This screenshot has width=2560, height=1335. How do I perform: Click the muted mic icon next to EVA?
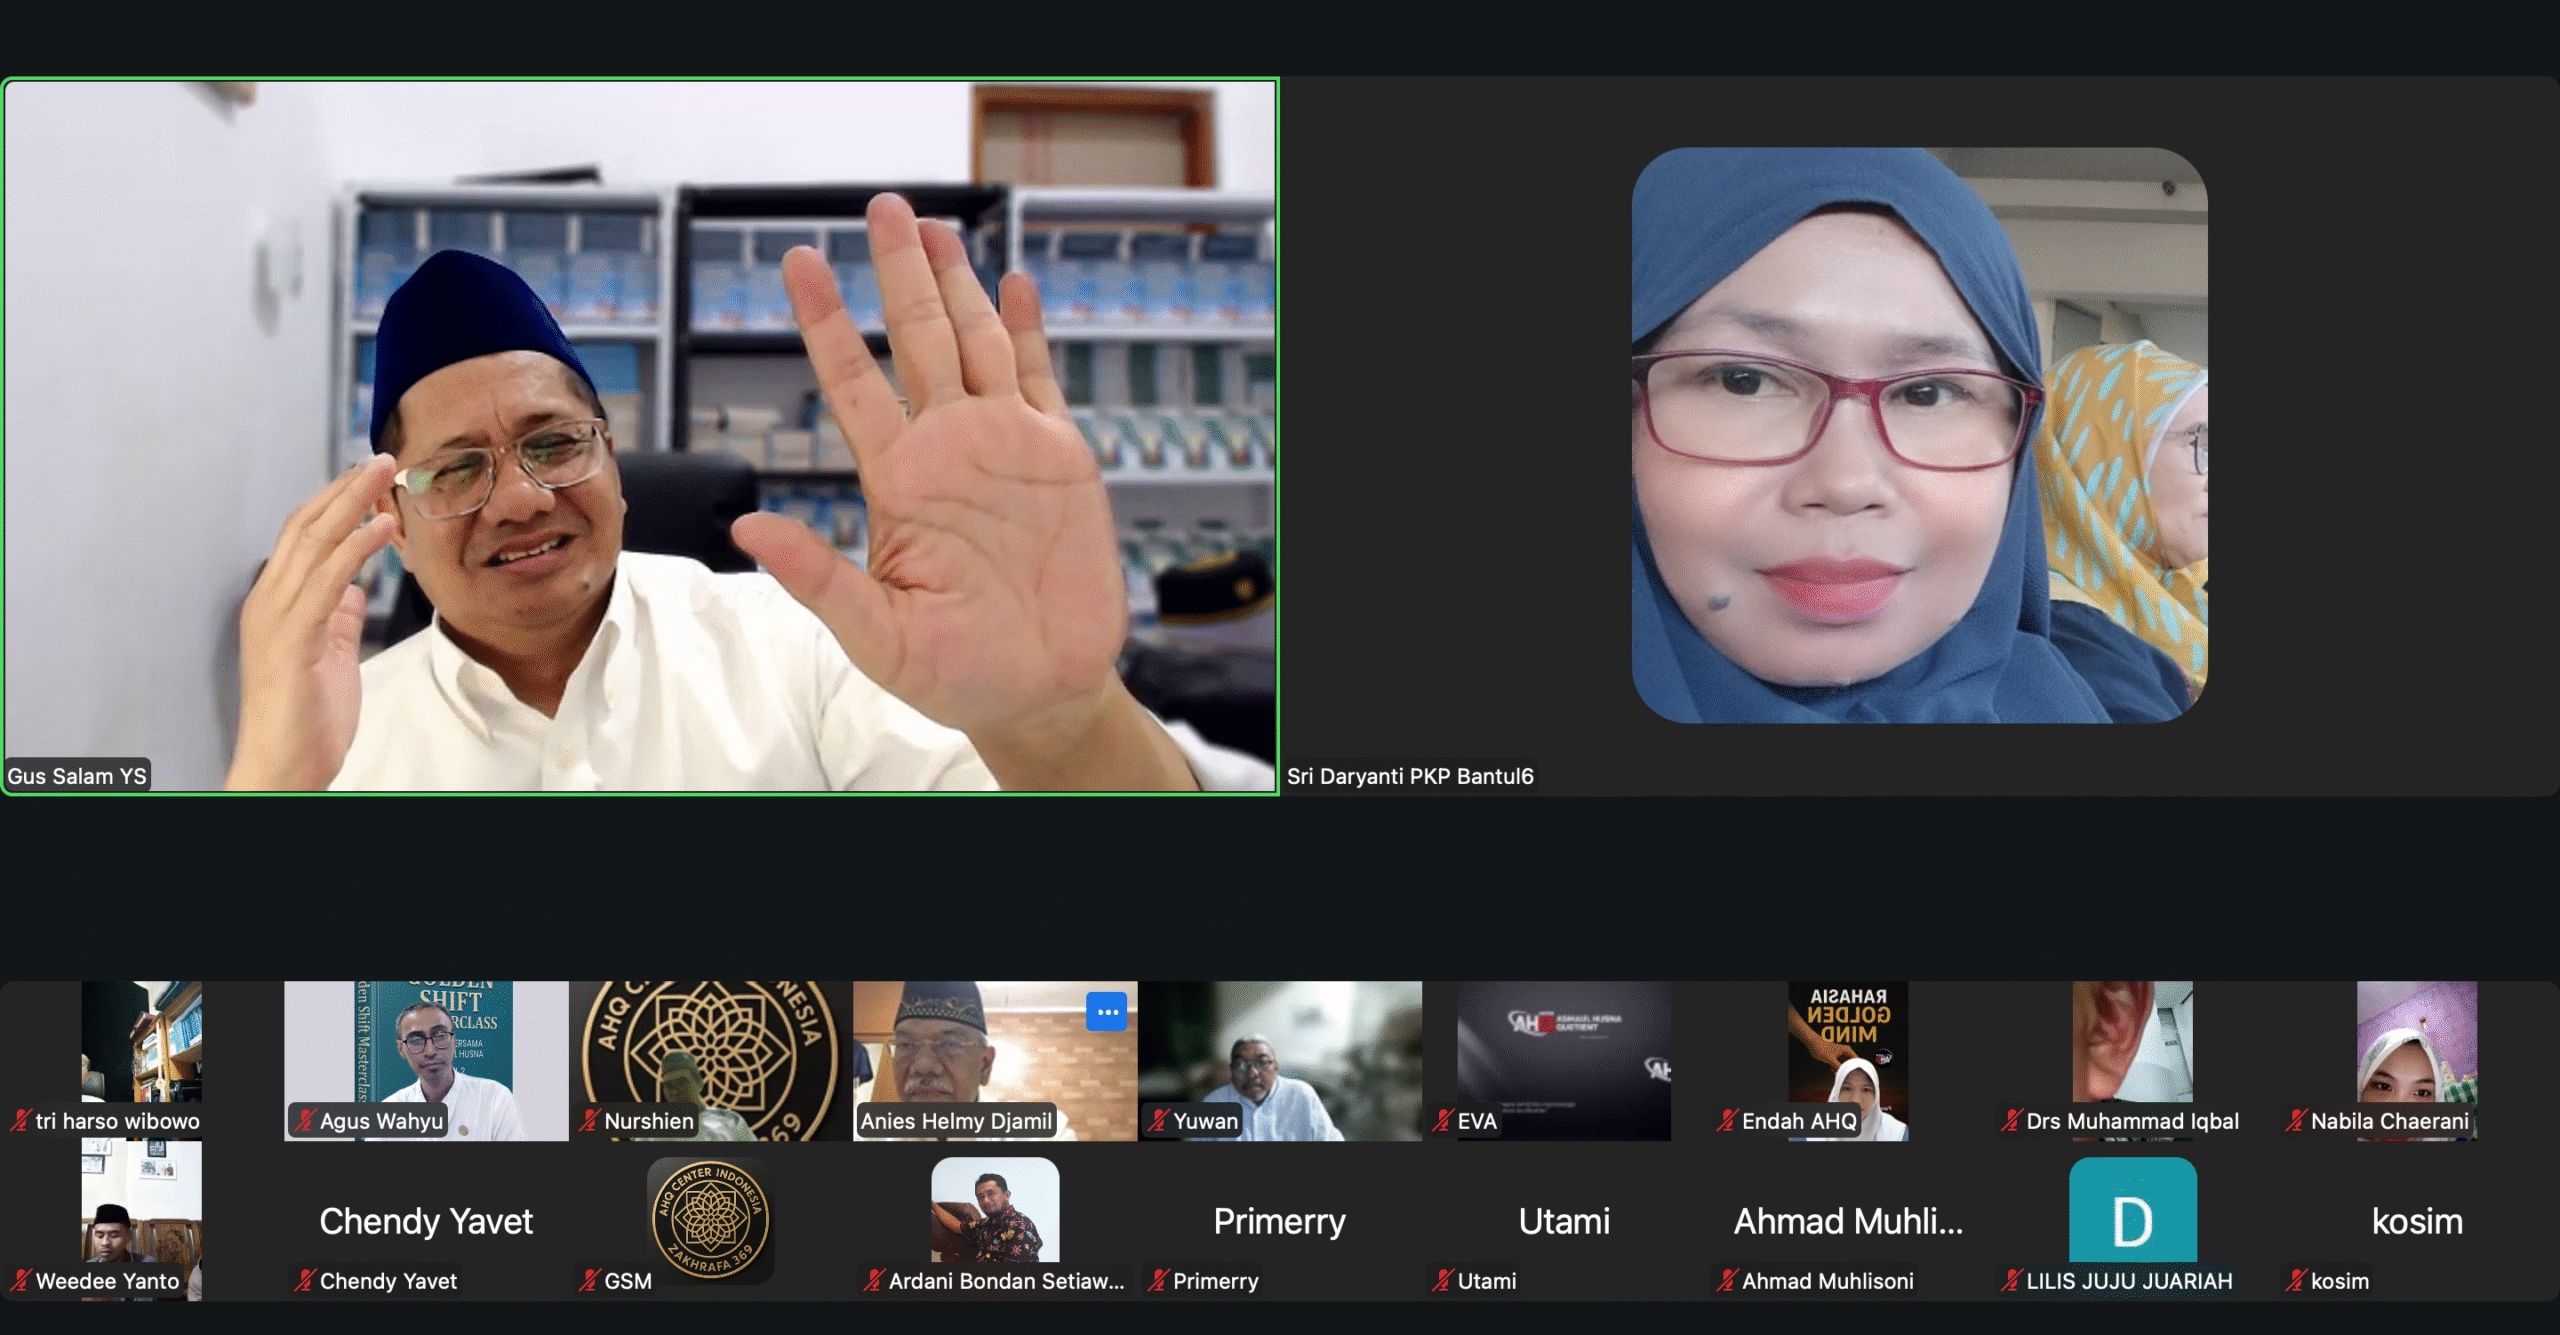[x=1442, y=1121]
